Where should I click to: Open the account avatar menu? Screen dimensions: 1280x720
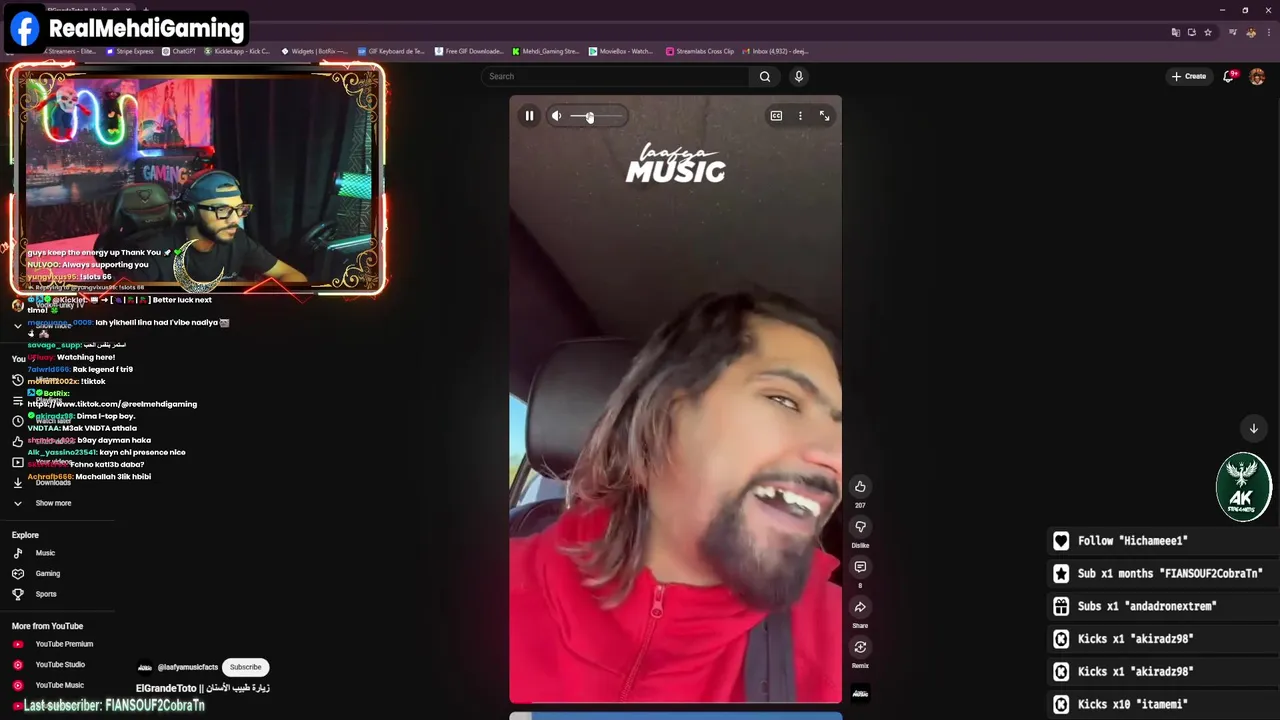click(1257, 76)
